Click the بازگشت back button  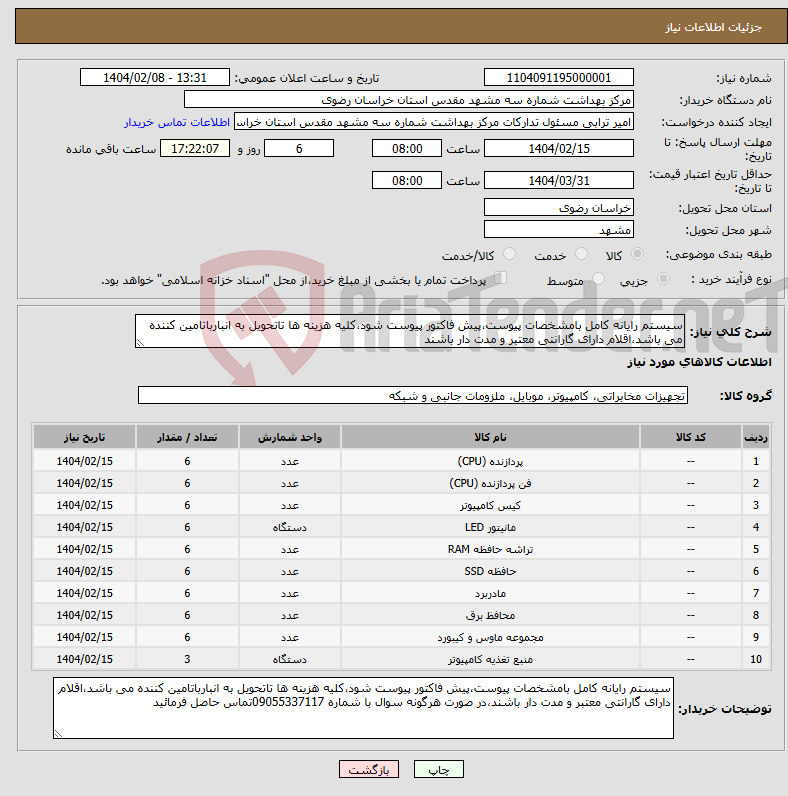pos(369,769)
